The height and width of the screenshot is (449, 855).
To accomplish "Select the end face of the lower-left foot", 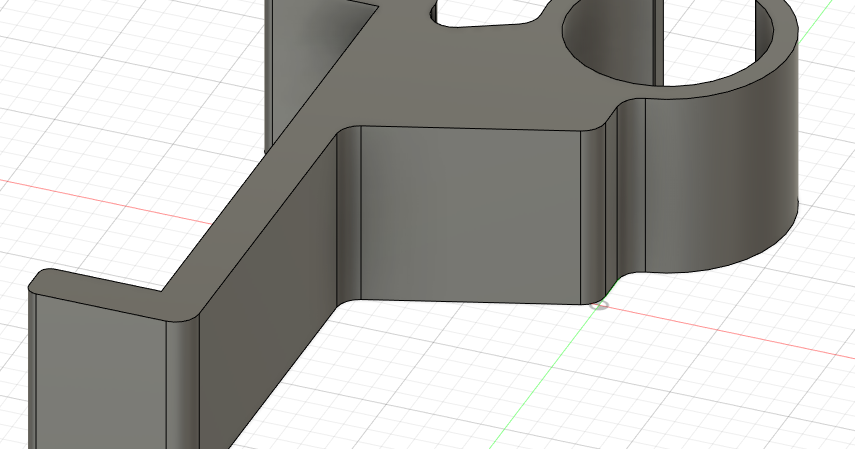I will (101, 376).
